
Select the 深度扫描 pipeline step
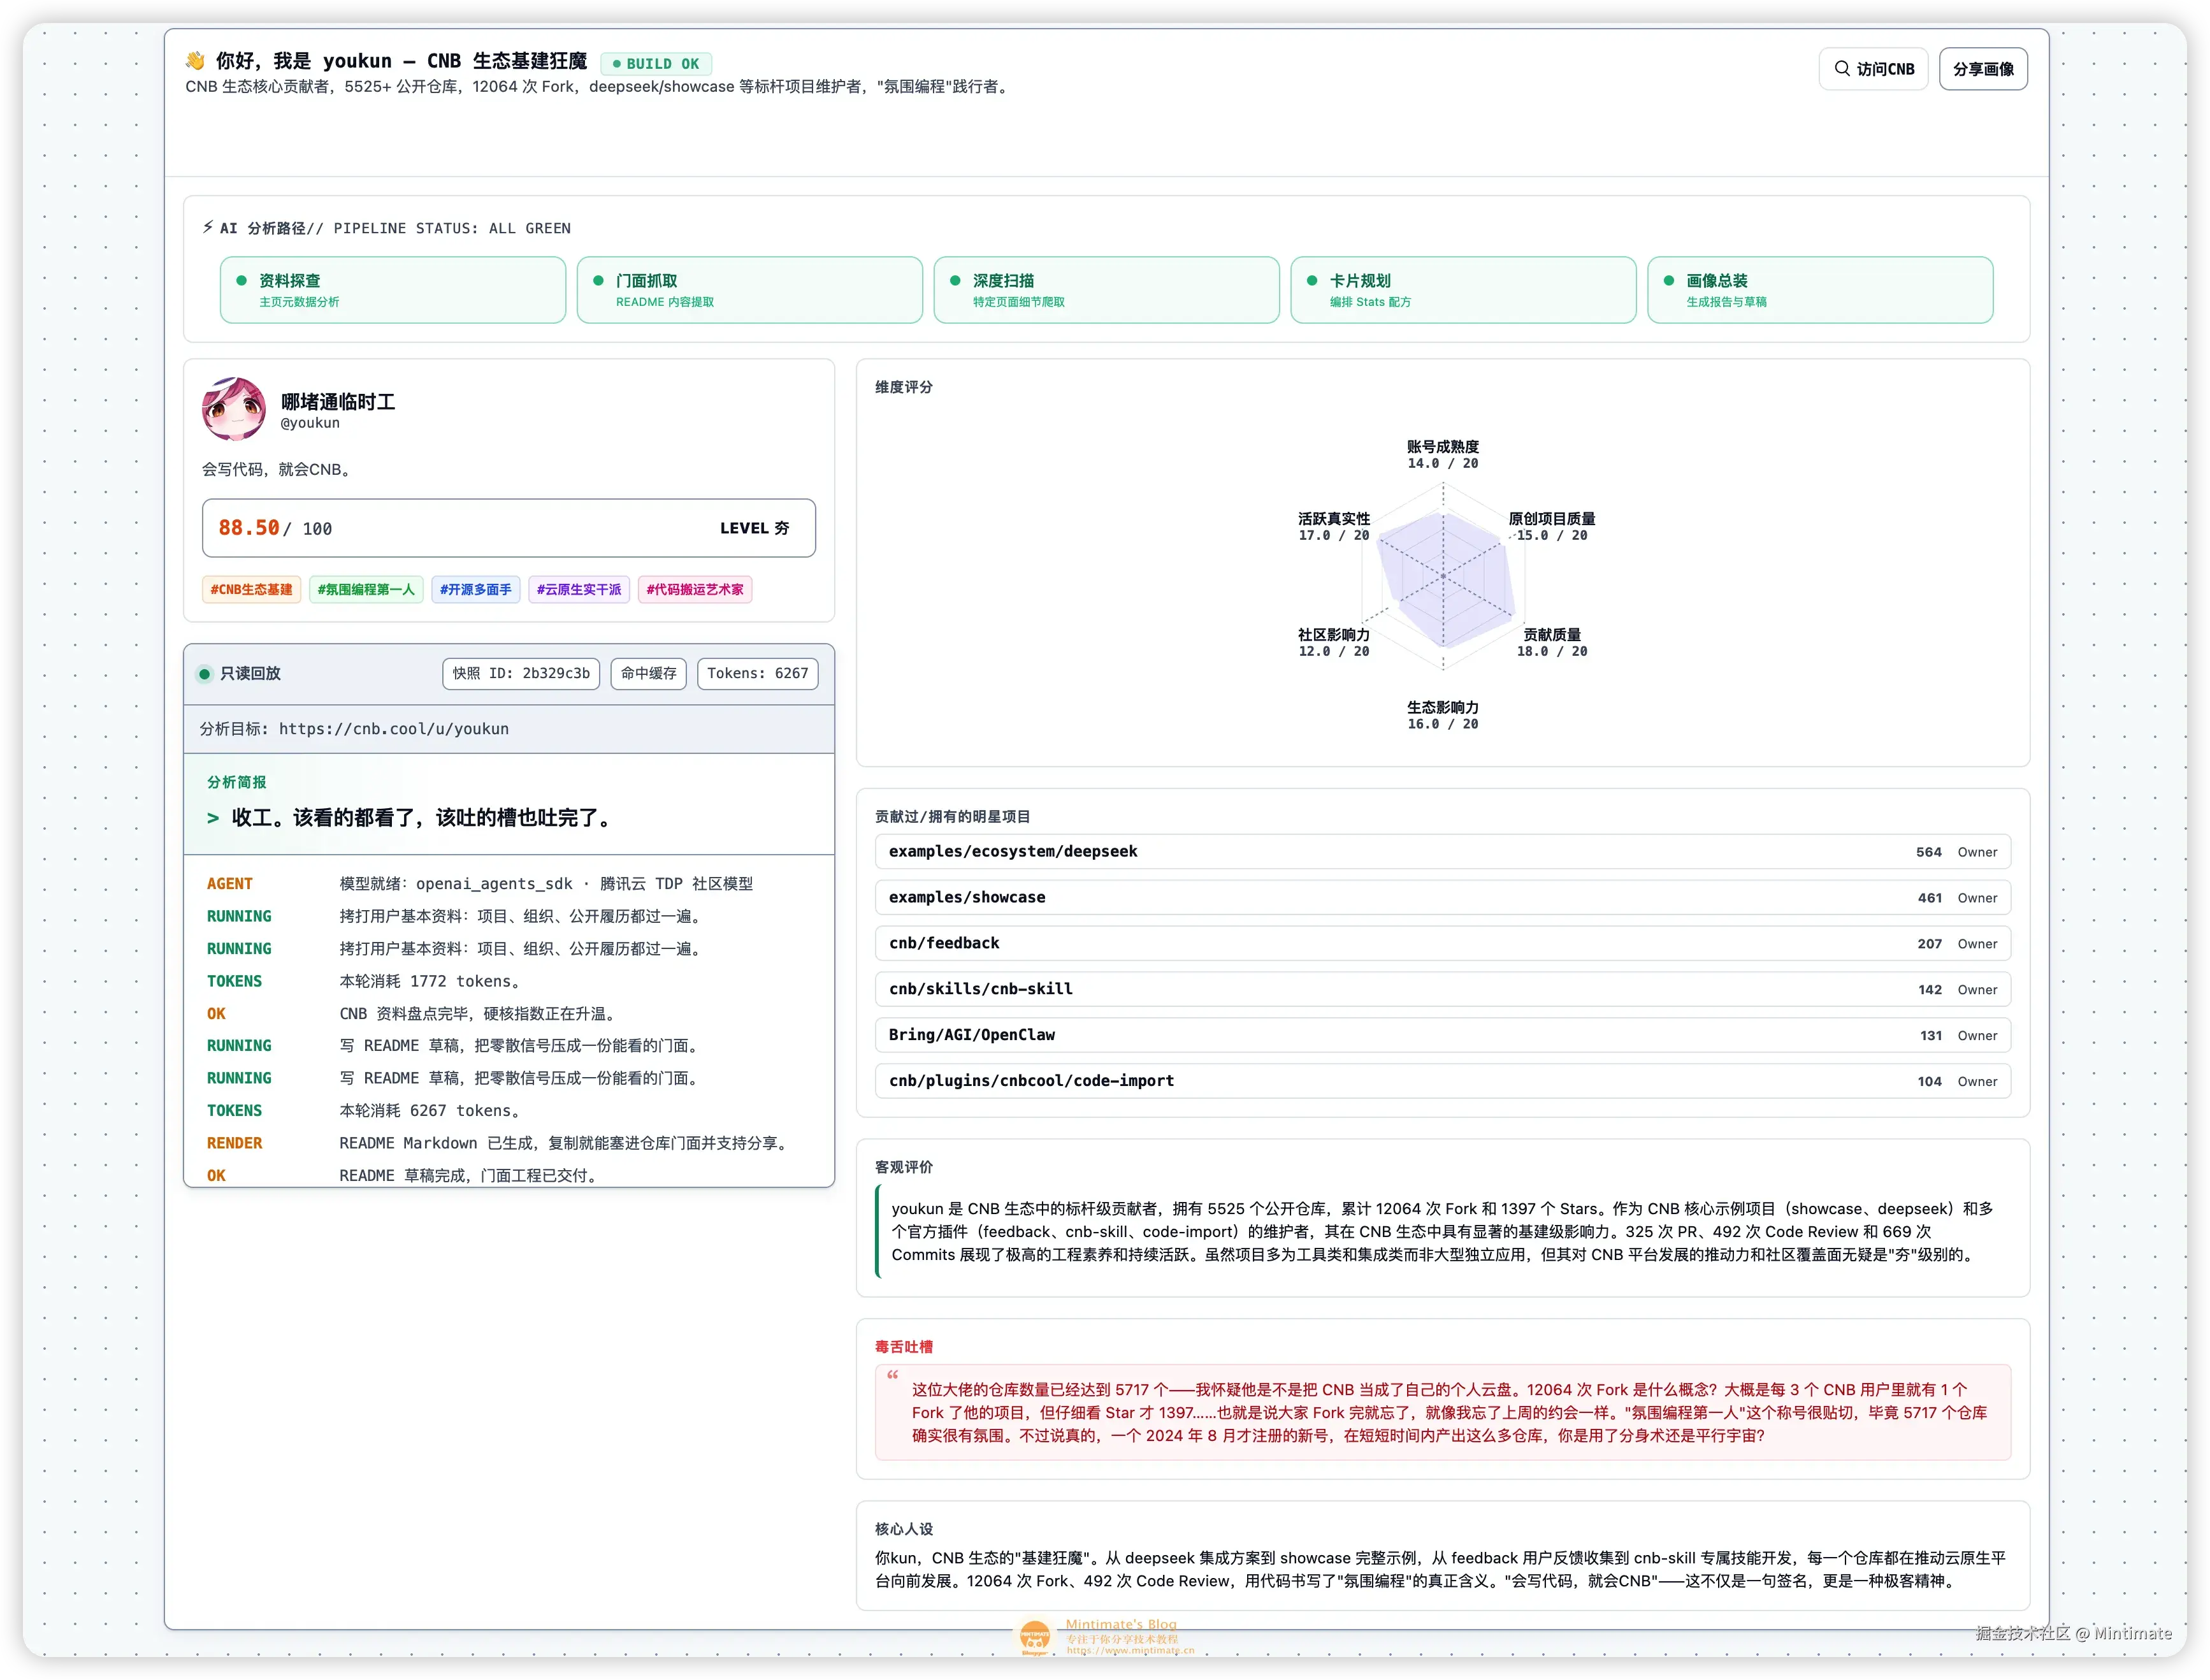point(1106,290)
